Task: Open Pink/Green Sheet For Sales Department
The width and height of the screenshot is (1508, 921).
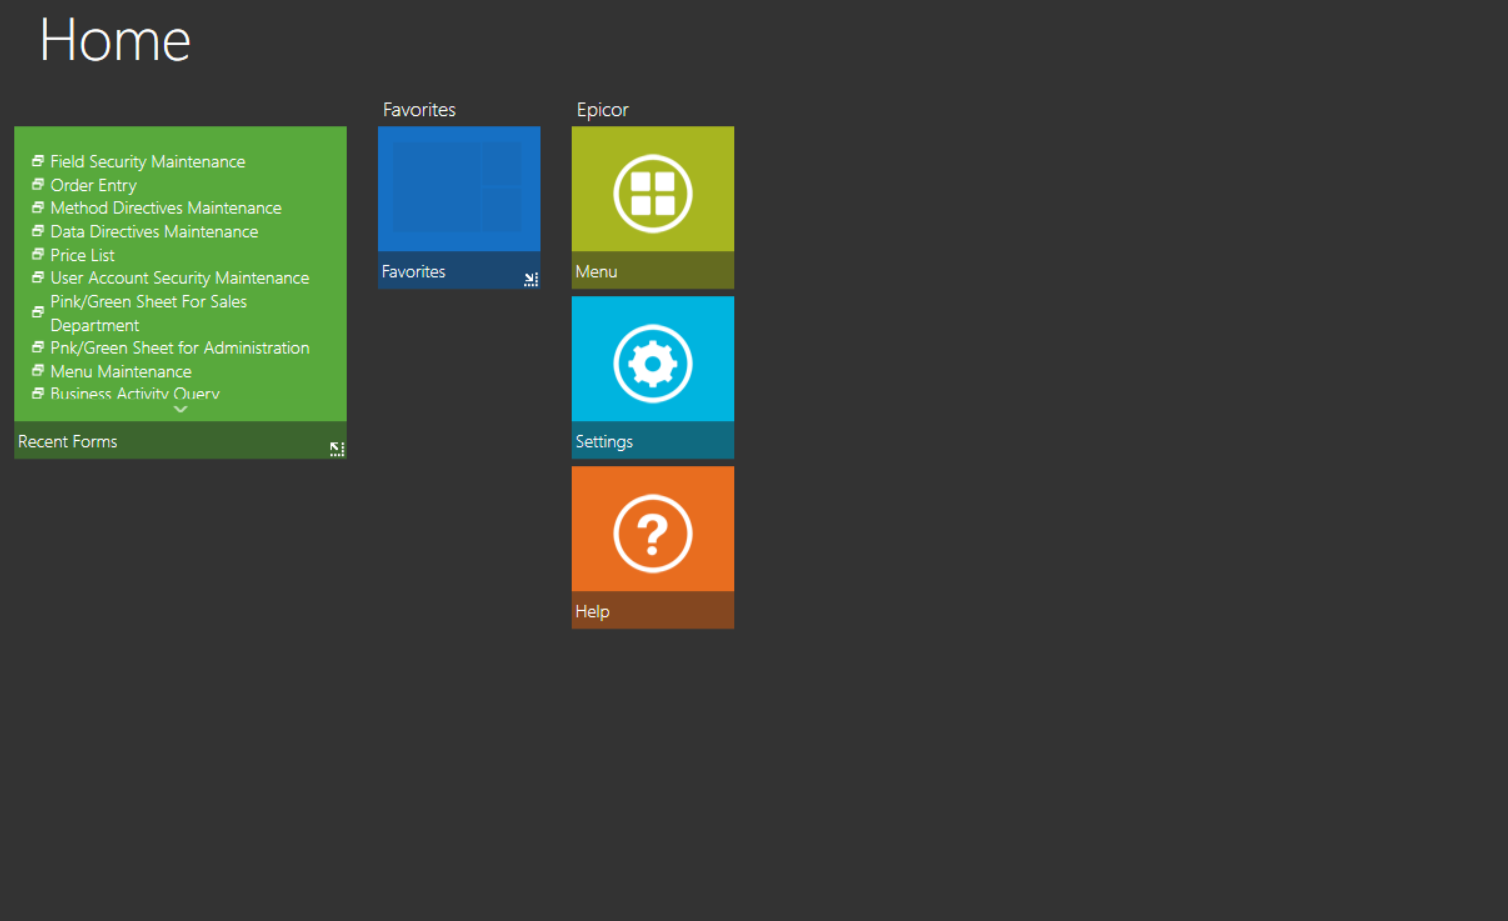Action: pos(148,313)
